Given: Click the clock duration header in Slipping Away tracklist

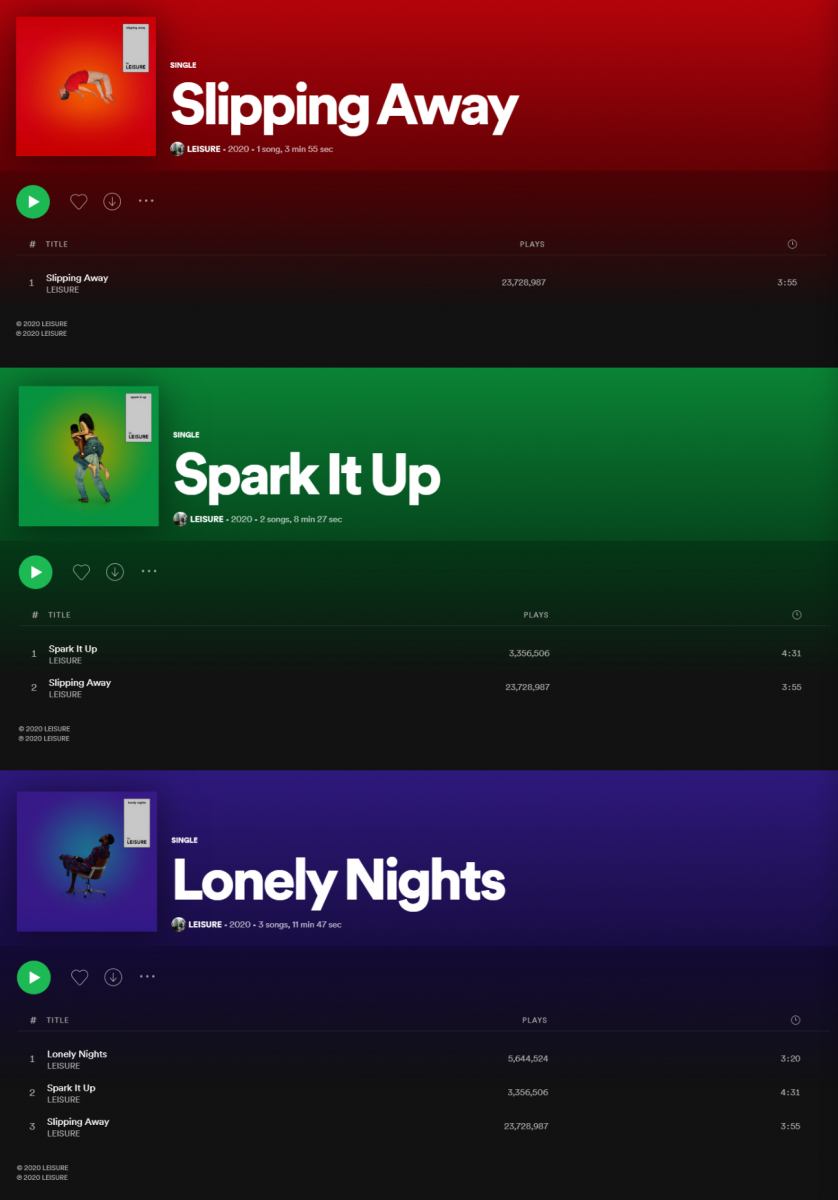Looking at the screenshot, I should pyautogui.click(x=792, y=244).
